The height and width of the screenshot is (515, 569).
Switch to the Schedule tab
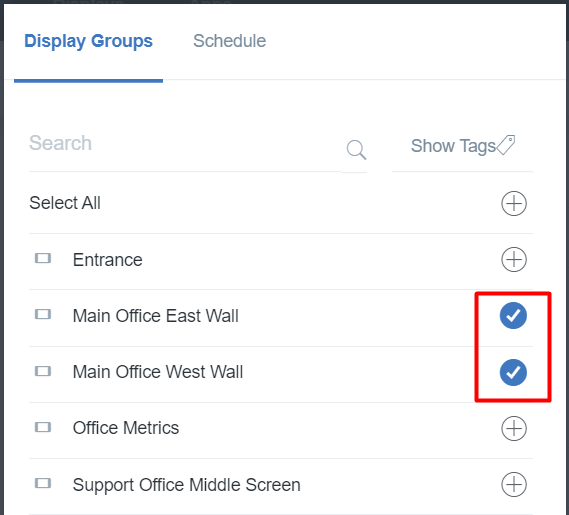click(229, 41)
